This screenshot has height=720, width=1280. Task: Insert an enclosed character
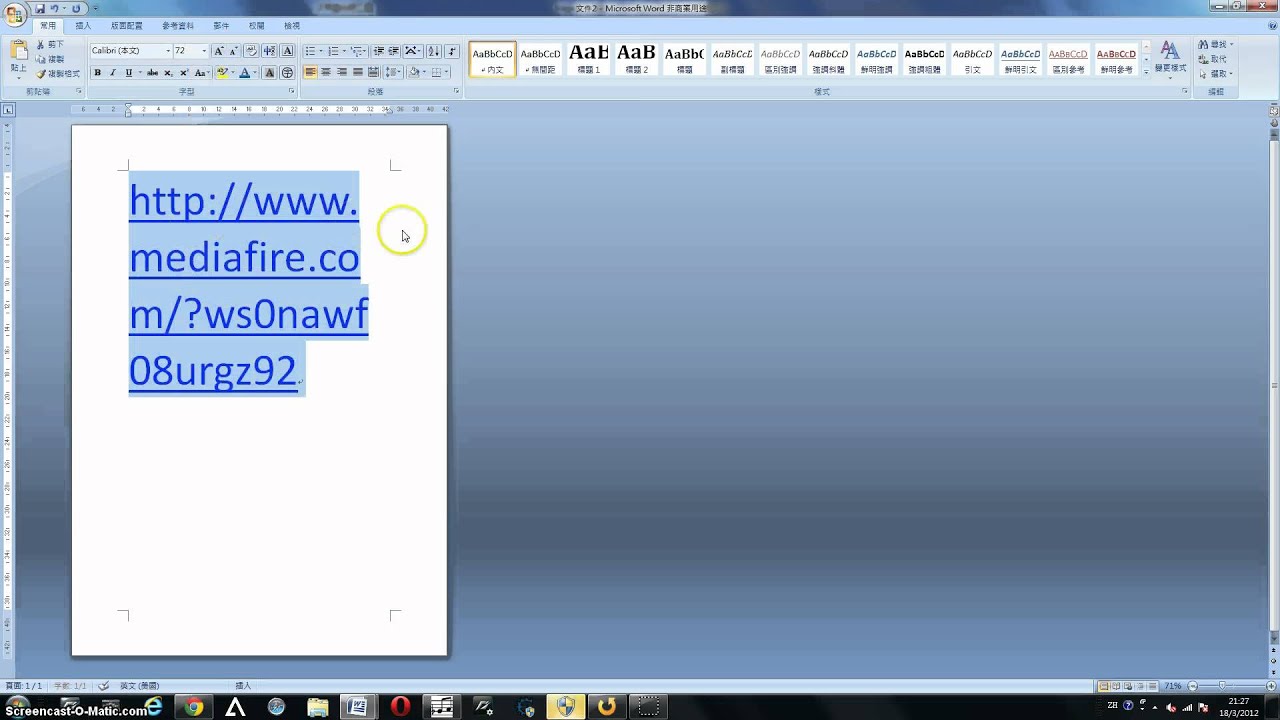(288, 73)
